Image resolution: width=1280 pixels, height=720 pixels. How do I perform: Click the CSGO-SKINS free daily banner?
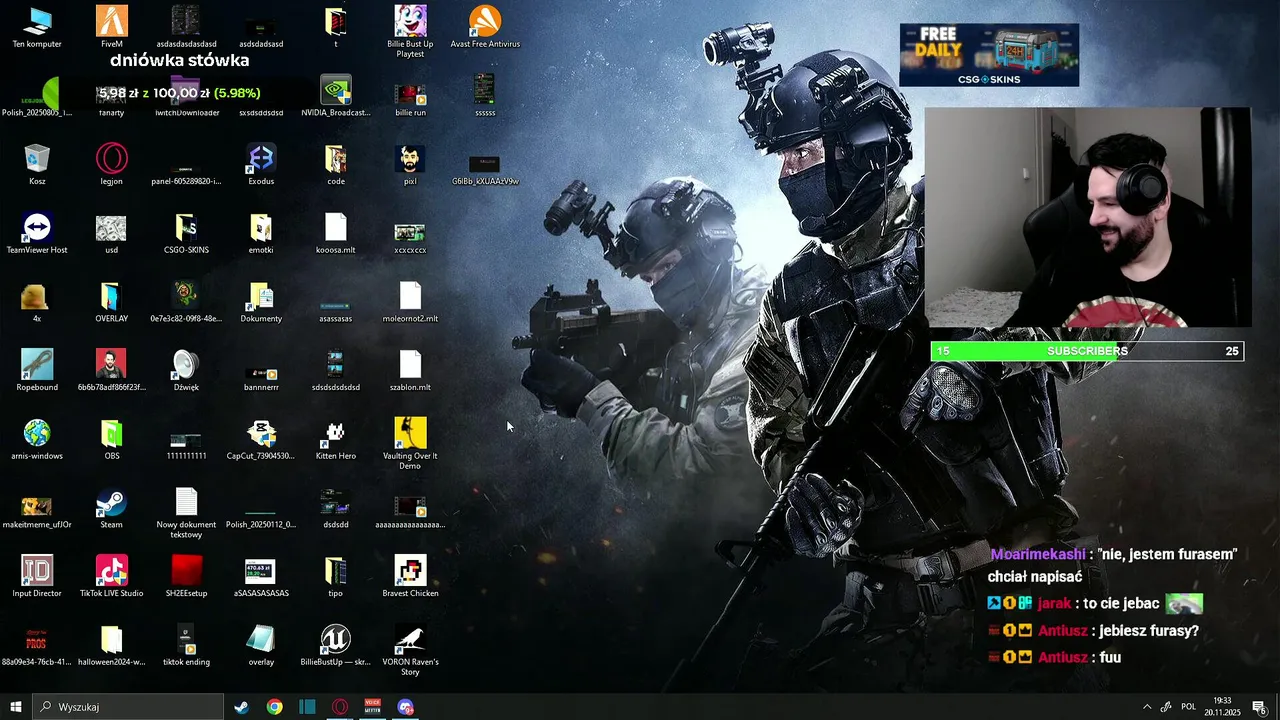[x=989, y=55]
